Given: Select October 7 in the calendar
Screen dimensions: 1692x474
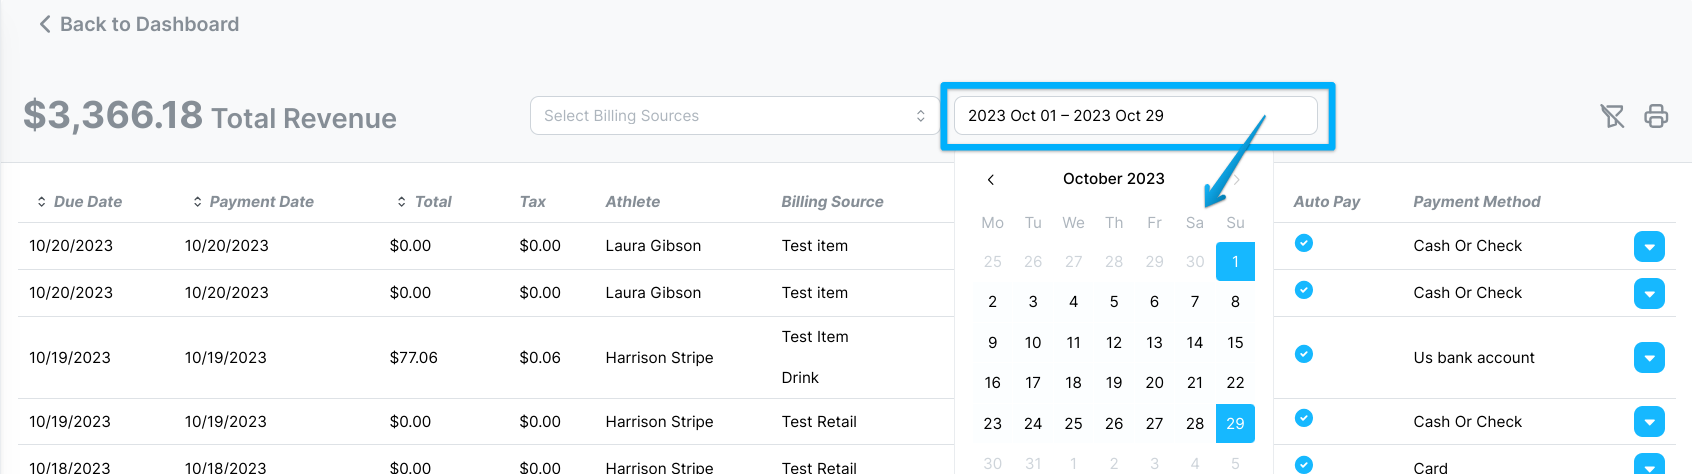Looking at the screenshot, I should click(x=1195, y=302).
